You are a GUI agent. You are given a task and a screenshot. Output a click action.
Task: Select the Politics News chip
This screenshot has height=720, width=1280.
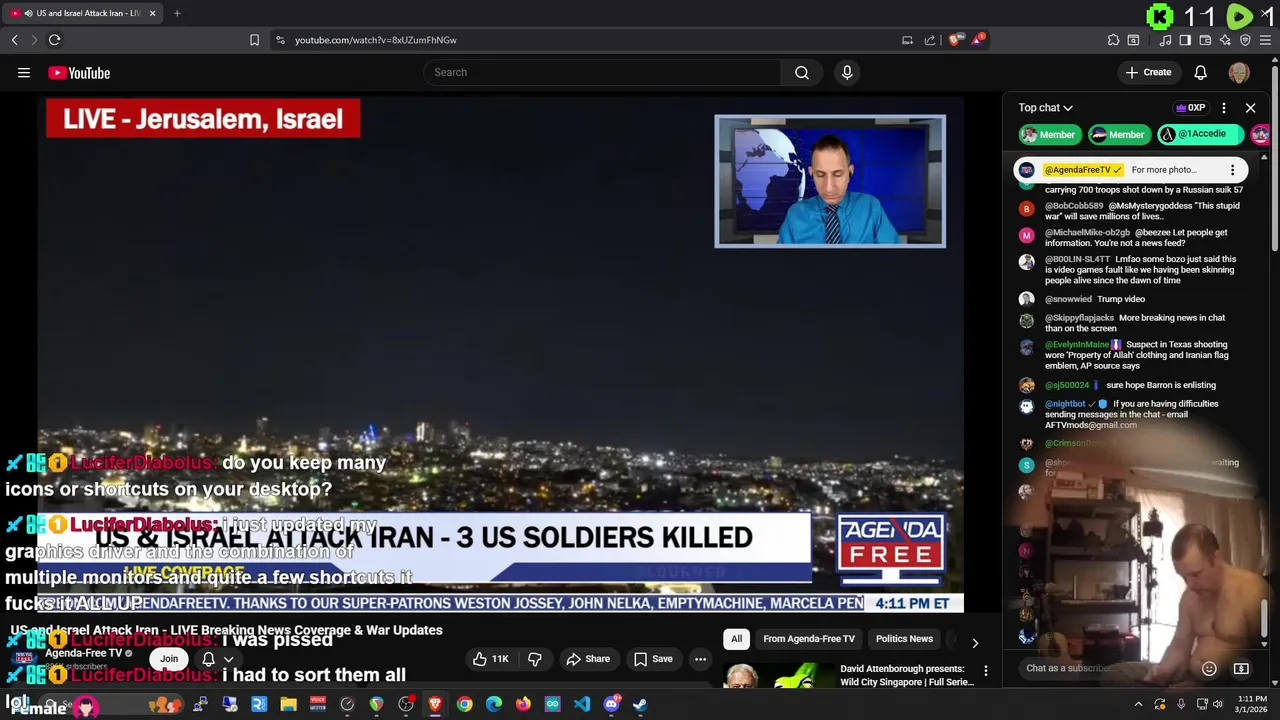[x=904, y=639]
